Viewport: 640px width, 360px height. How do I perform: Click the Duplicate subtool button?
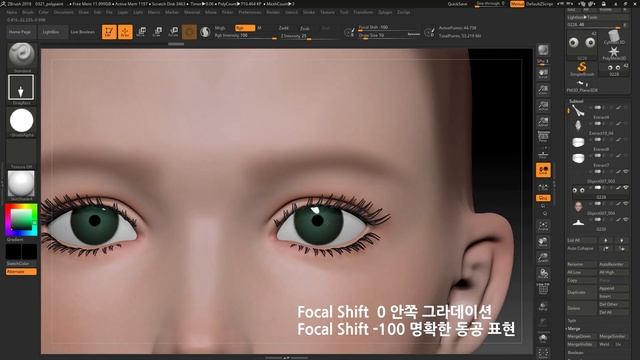[x=582, y=293]
